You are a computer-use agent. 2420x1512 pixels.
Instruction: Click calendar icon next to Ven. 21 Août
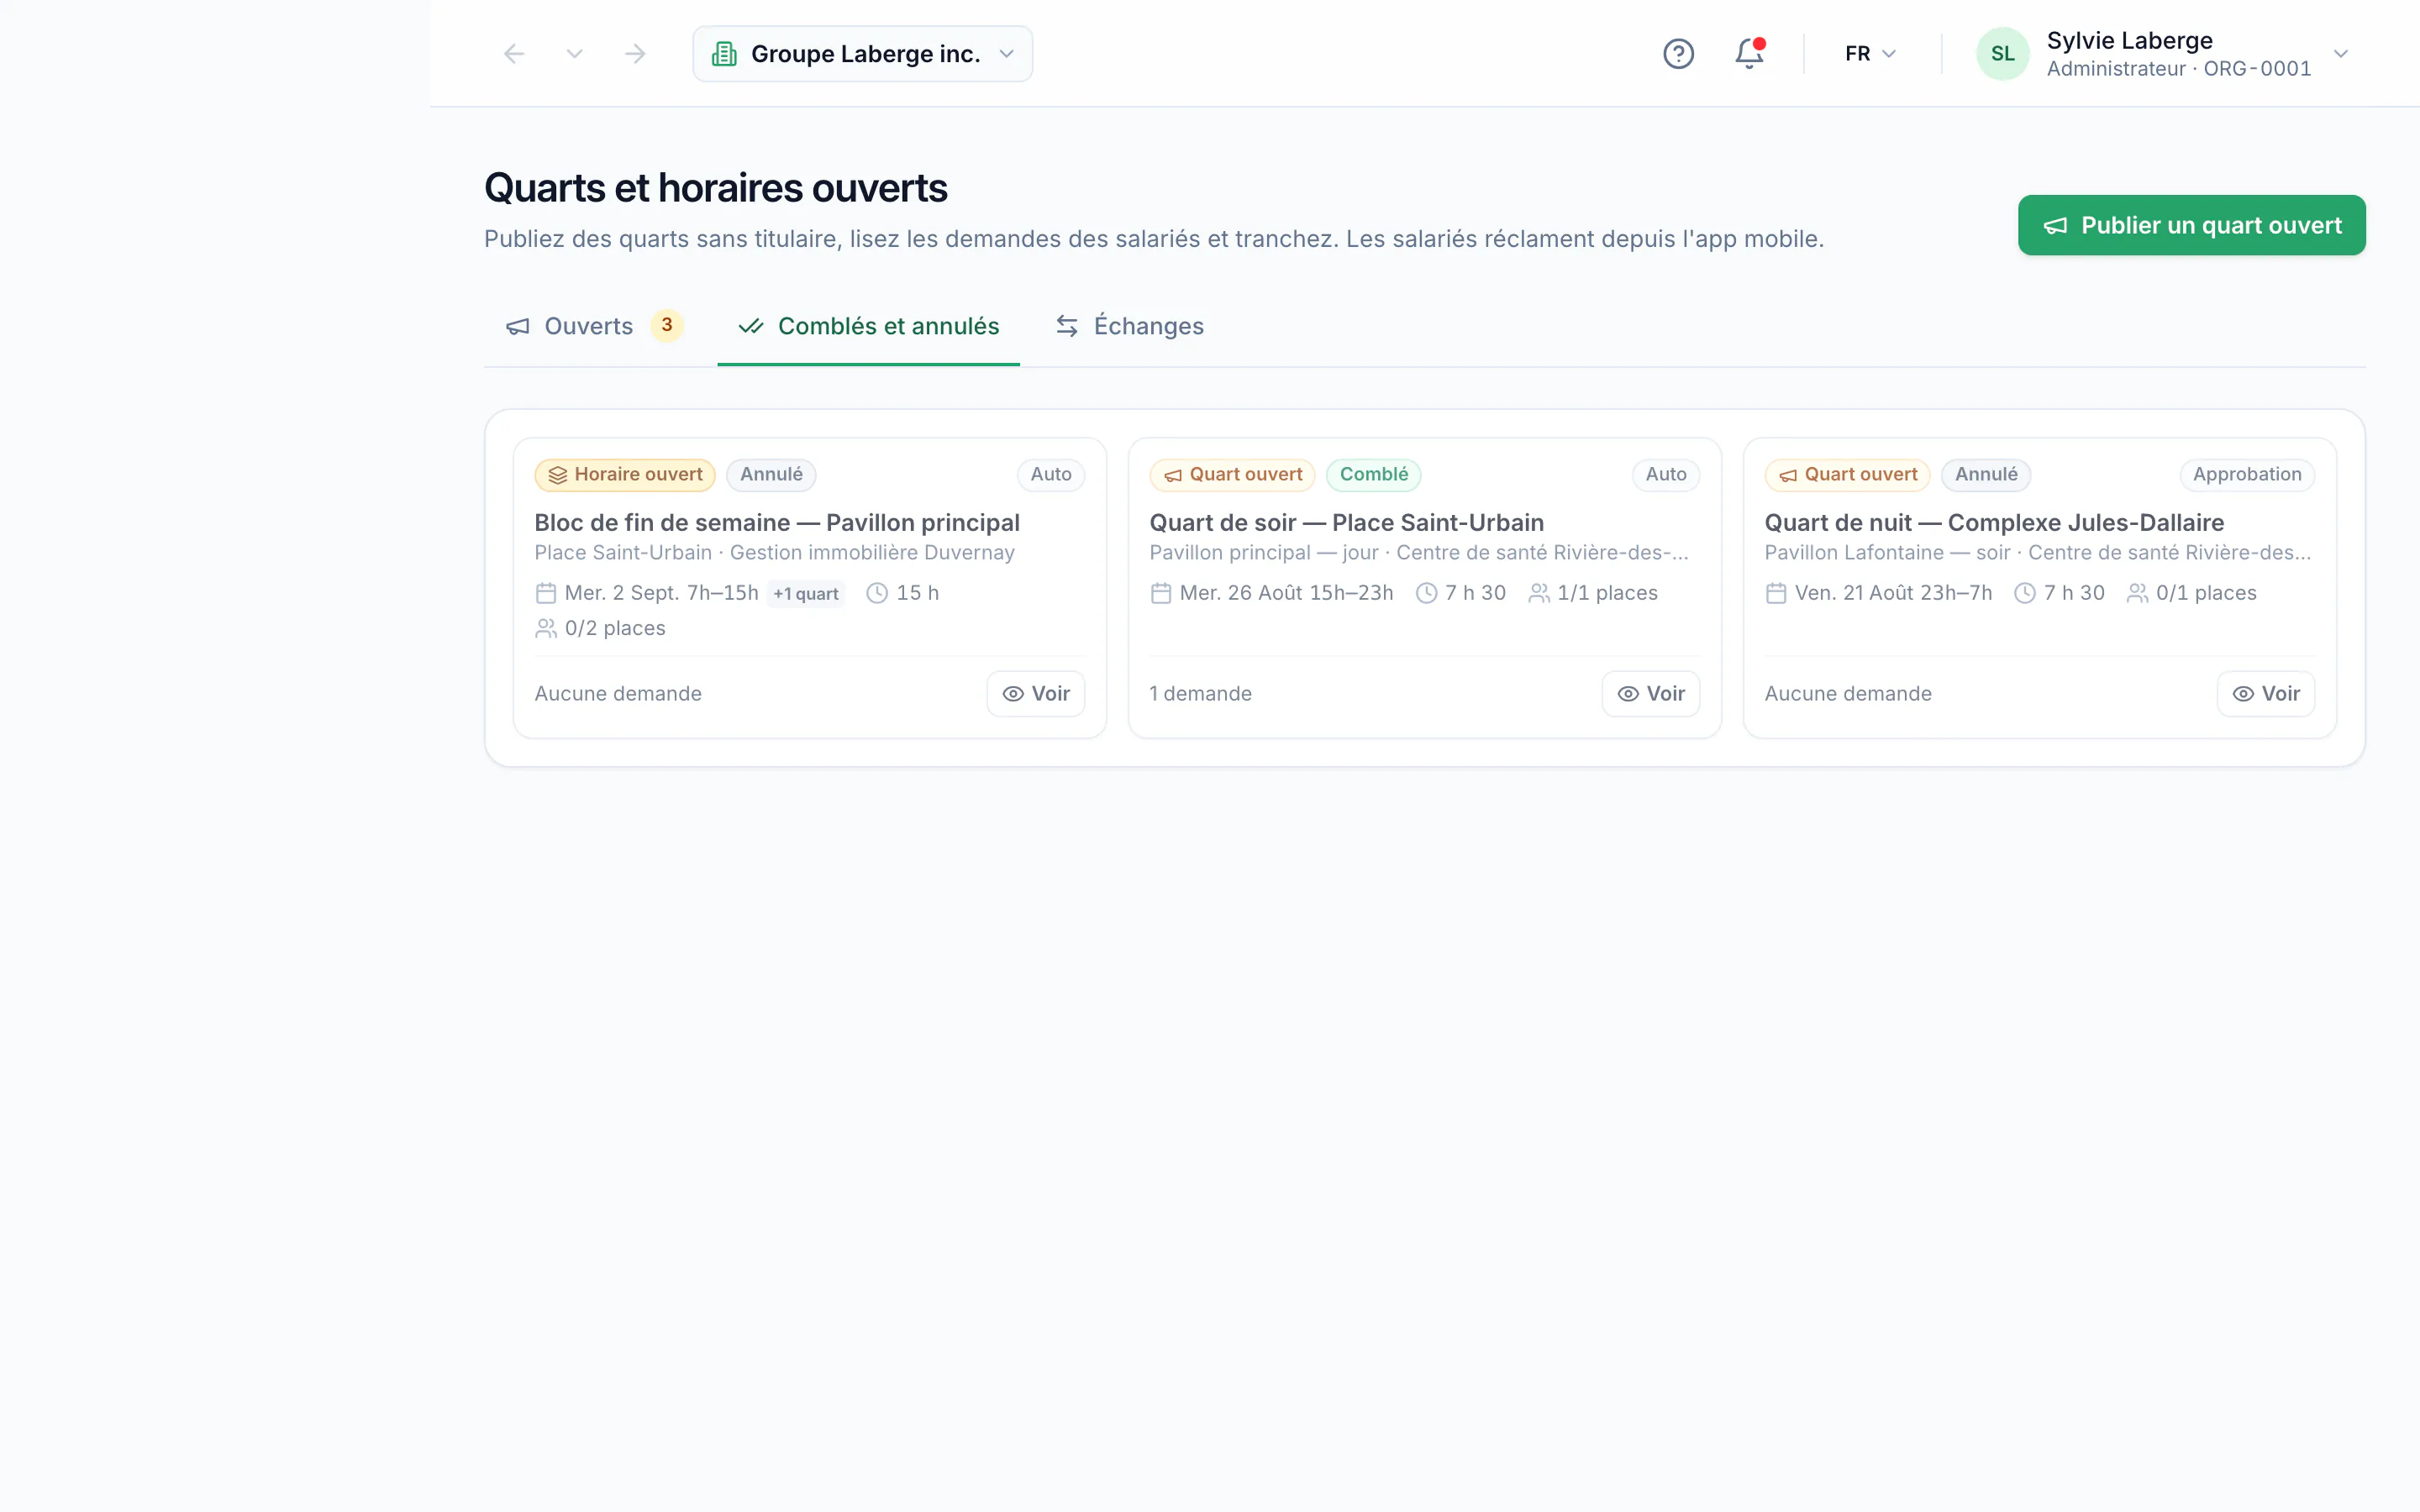1776,593
